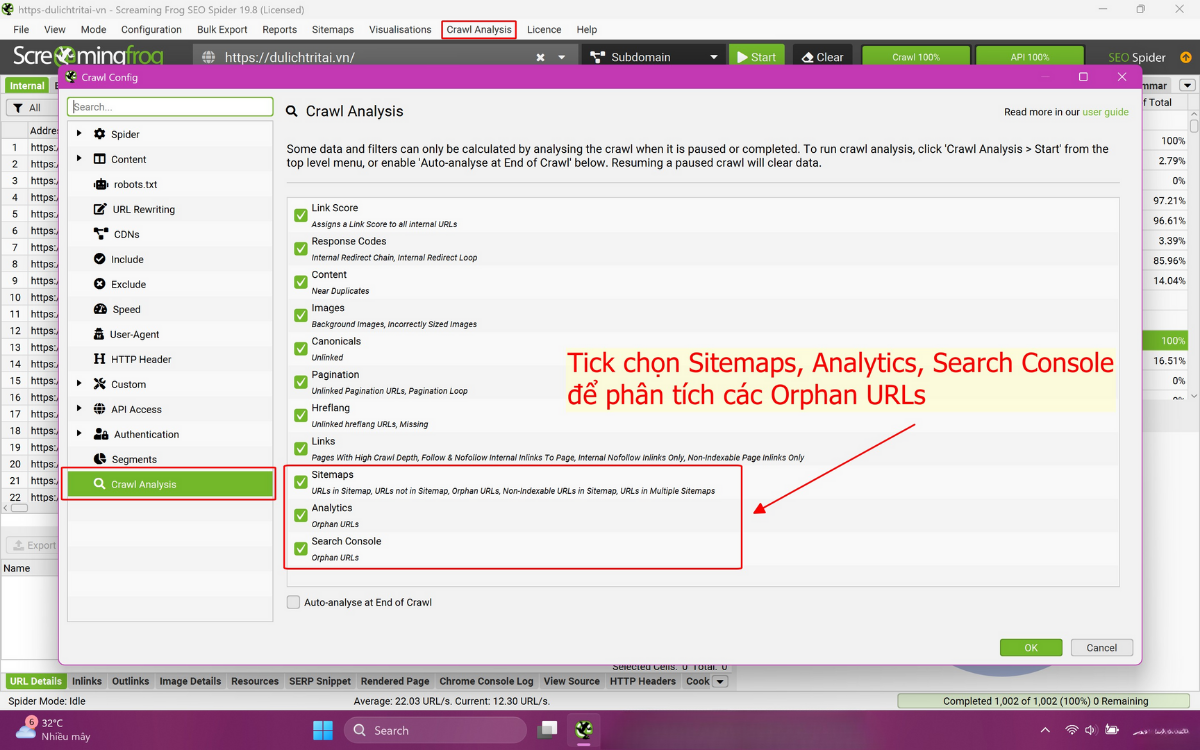Image resolution: width=1200 pixels, height=750 pixels.
Task: Switch to the Inlinks tab
Action: [x=87, y=682]
